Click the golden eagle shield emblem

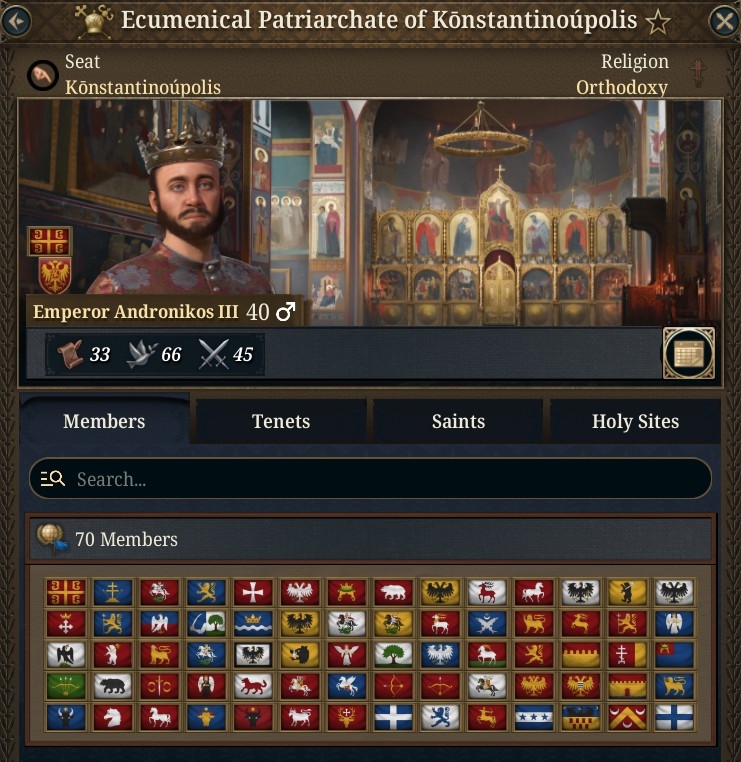pyautogui.click(x=54, y=276)
